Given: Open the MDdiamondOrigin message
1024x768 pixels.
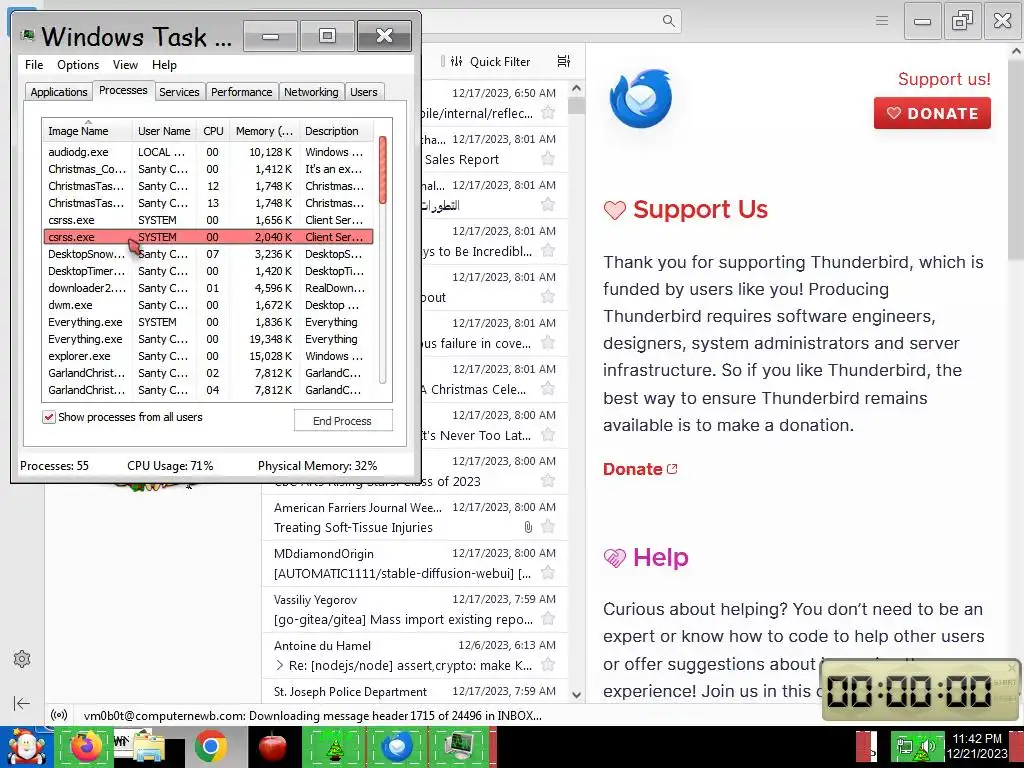Looking at the screenshot, I should [x=415, y=563].
